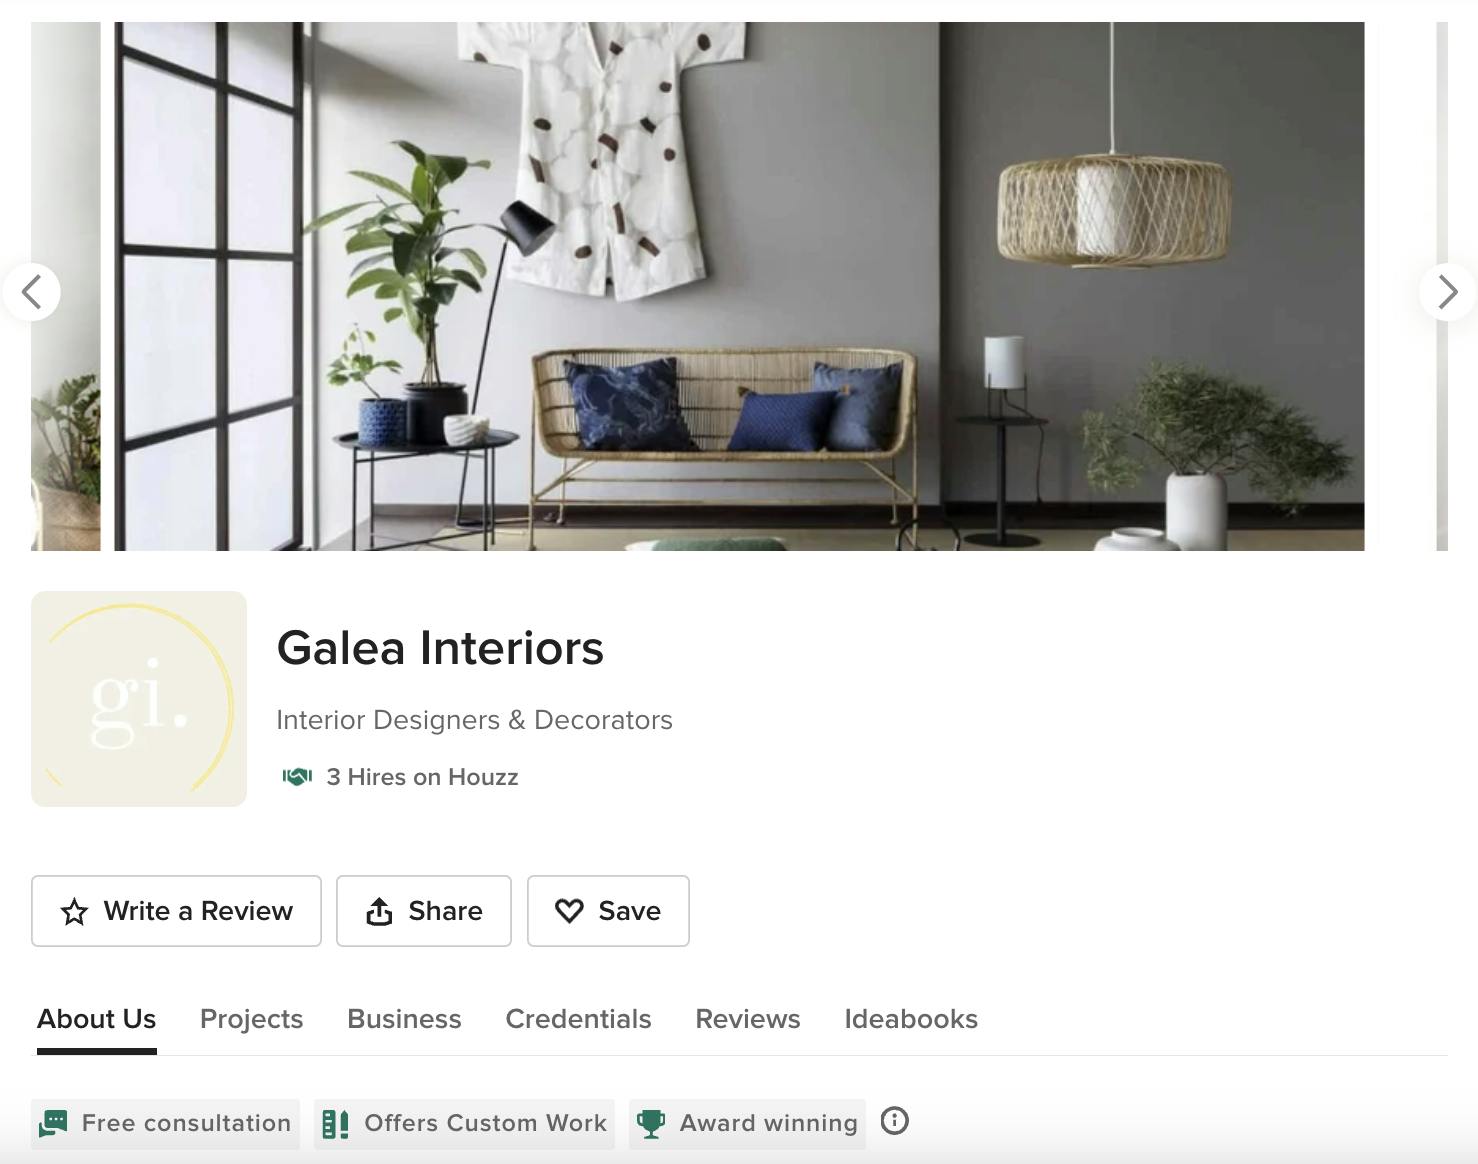This screenshot has width=1478, height=1164.
Task: Go to the previous carousel photo
Action: point(32,292)
